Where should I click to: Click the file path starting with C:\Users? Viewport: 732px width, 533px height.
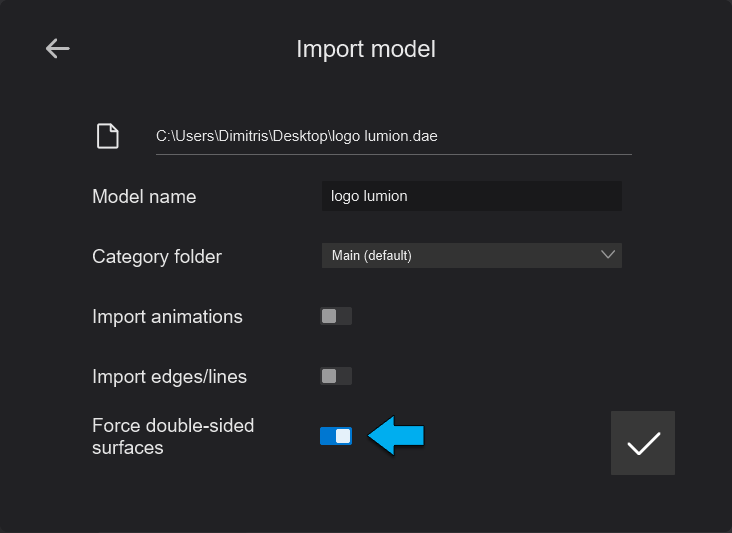296,136
